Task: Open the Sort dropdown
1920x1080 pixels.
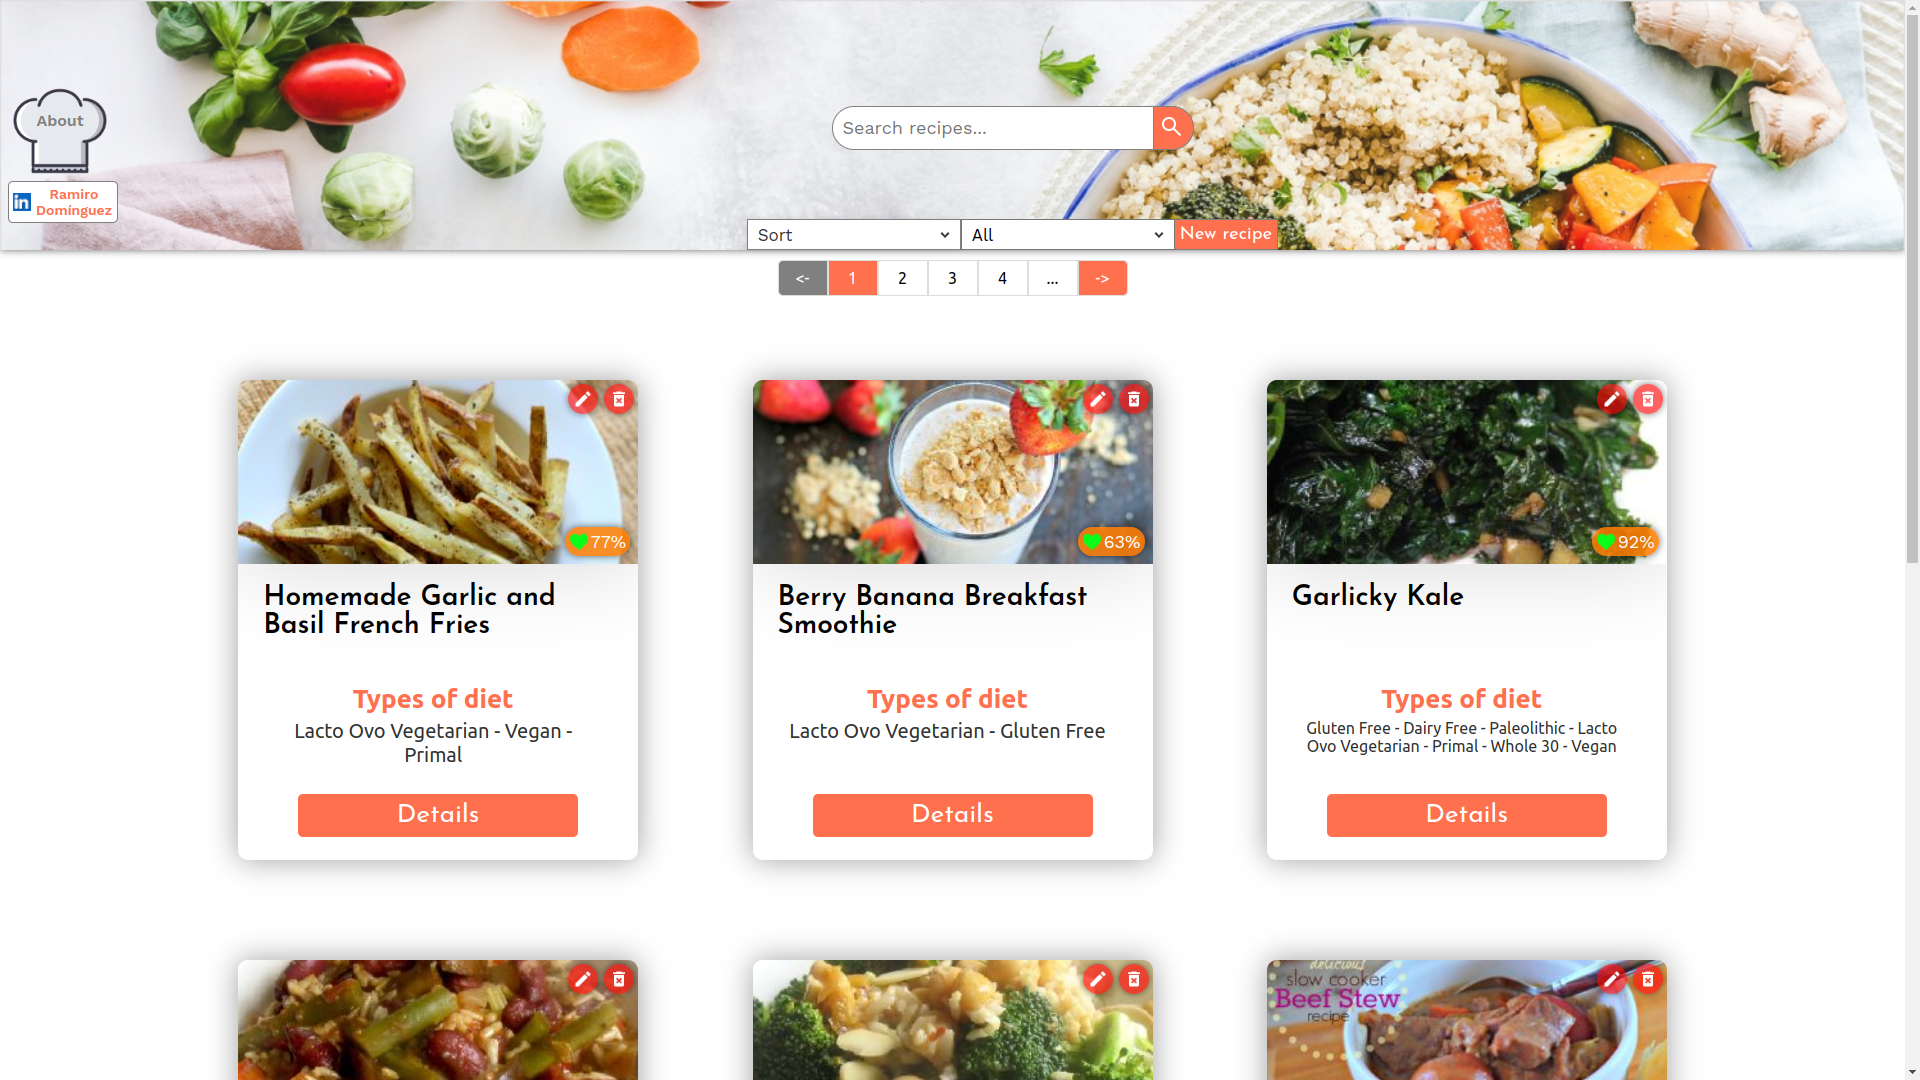Action: pos(853,235)
